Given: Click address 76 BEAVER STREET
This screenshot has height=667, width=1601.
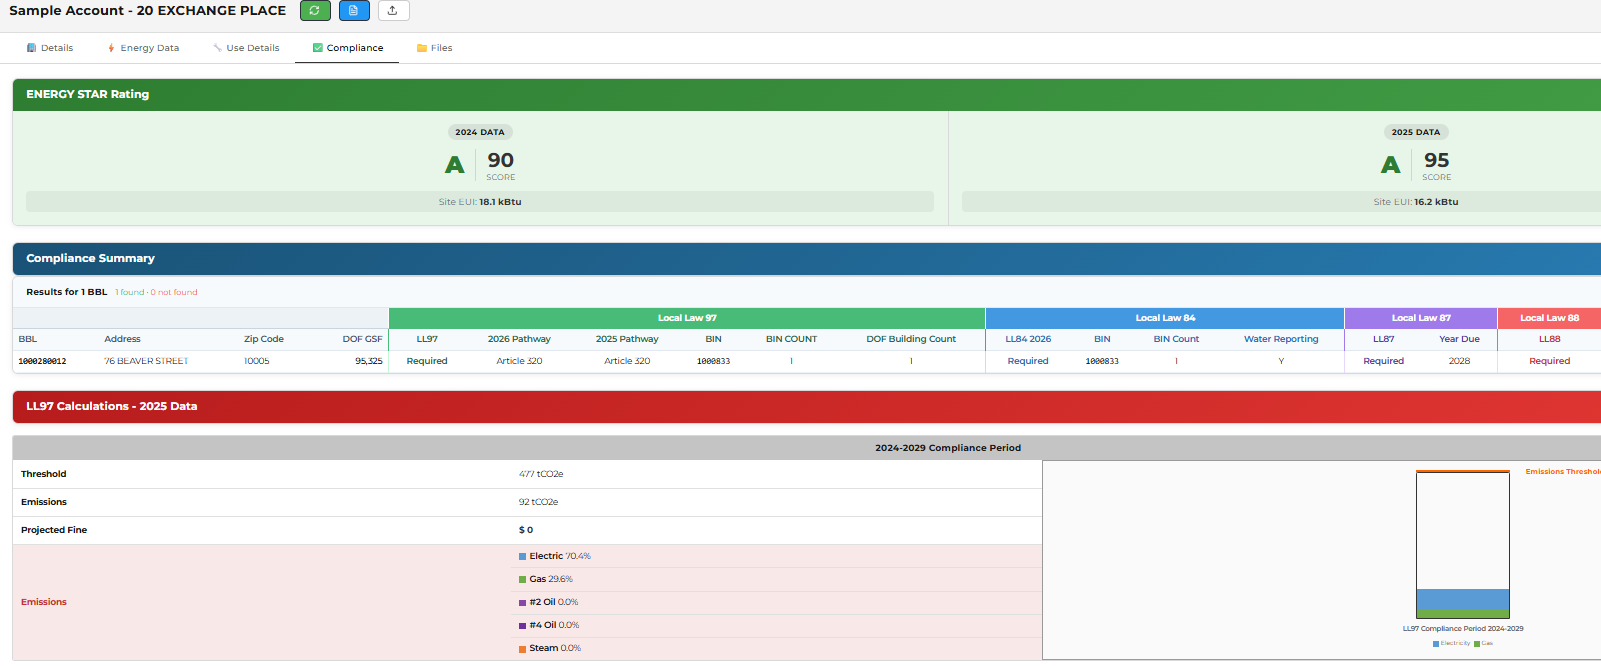Looking at the screenshot, I should pyautogui.click(x=146, y=361).
